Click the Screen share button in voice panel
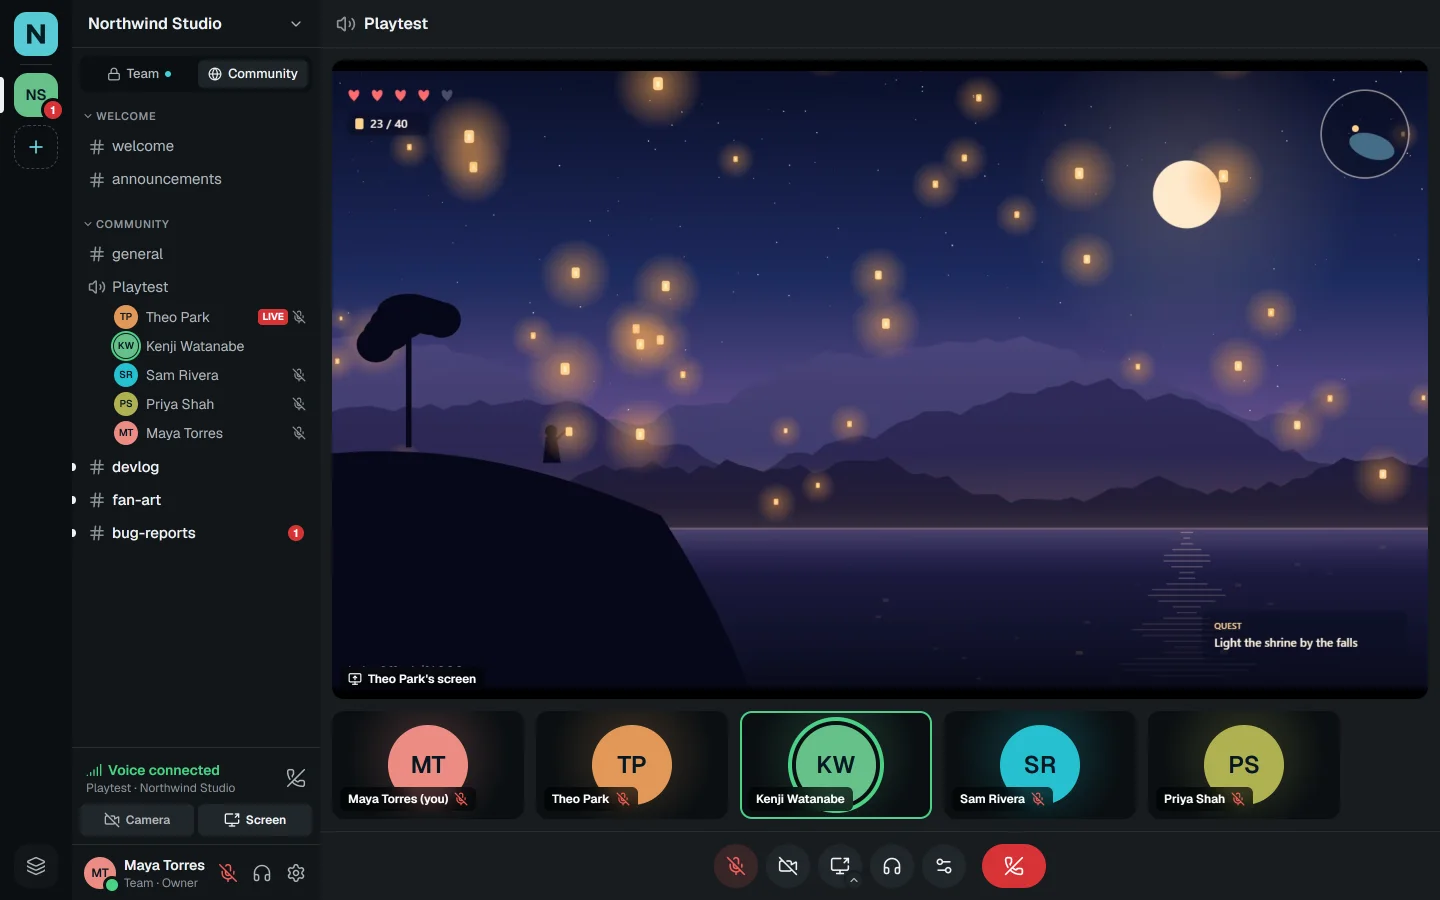The image size is (1440, 900). pyautogui.click(x=255, y=820)
